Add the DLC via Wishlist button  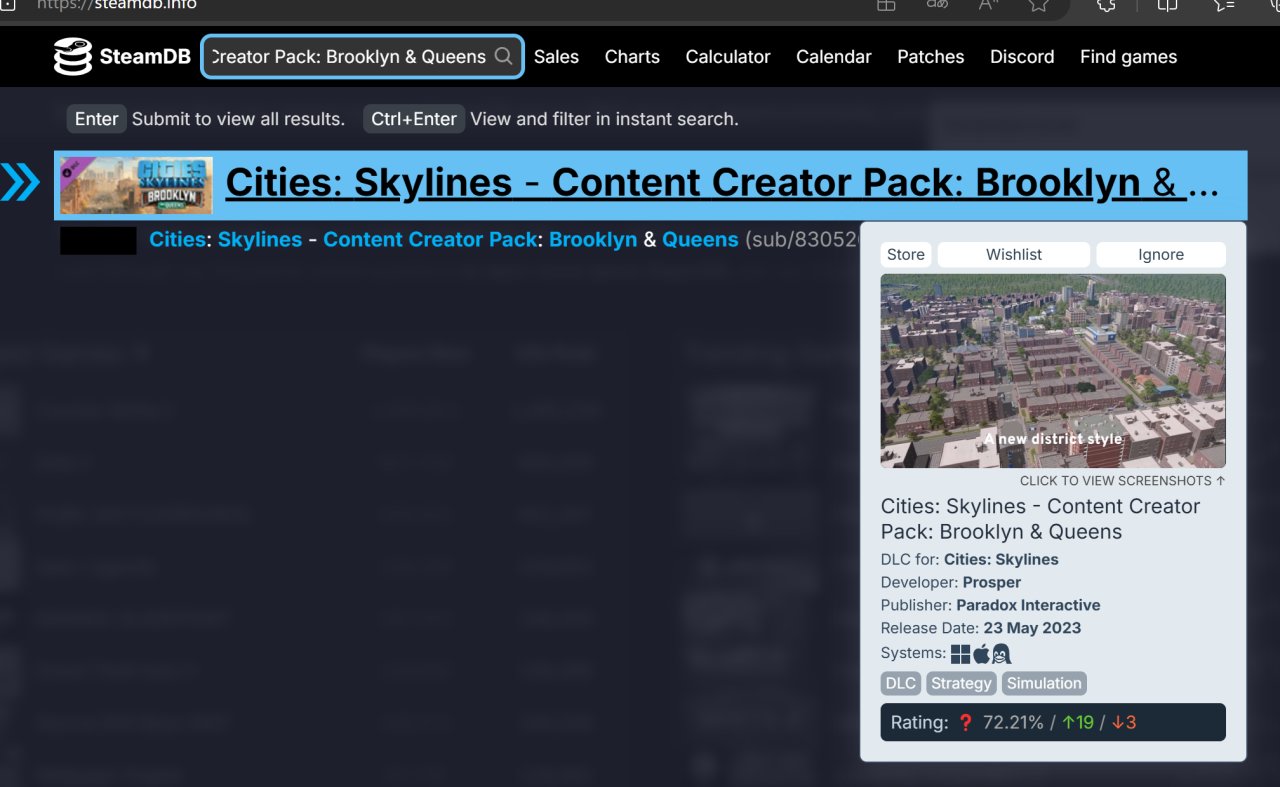[1014, 255]
